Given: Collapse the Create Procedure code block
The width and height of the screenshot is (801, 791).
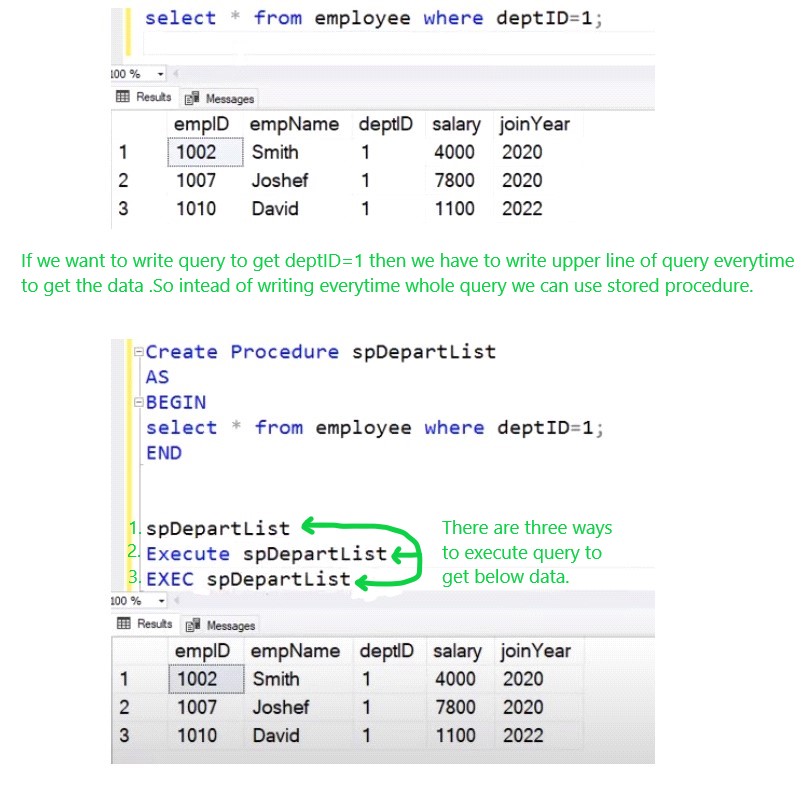Looking at the screenshot, I should tap(138, 352).
